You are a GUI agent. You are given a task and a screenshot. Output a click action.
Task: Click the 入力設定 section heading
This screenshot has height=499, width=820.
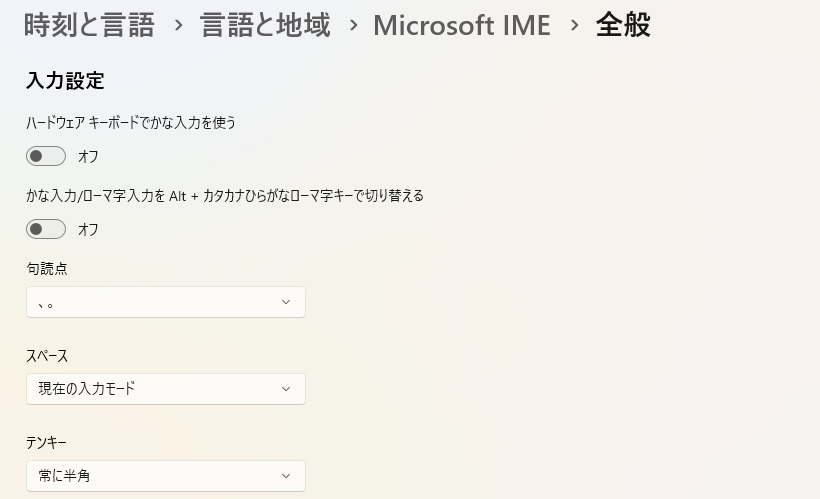(x=65, y=81)
